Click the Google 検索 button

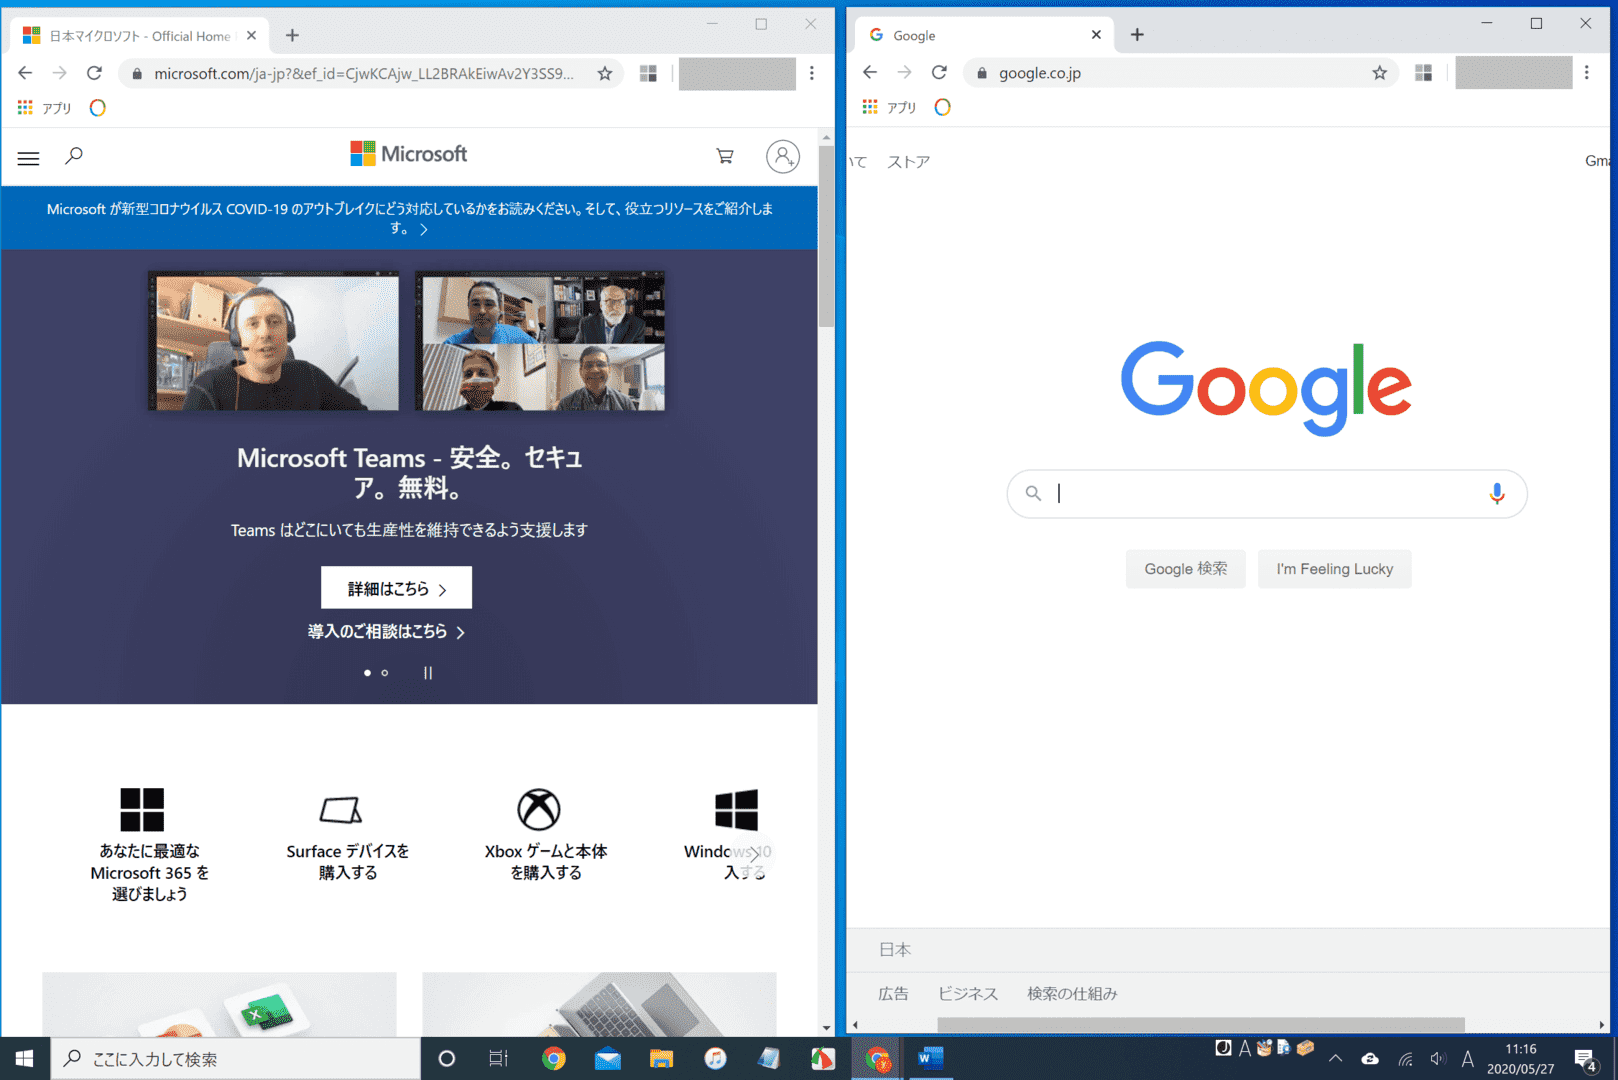(x=1186, y=569)
